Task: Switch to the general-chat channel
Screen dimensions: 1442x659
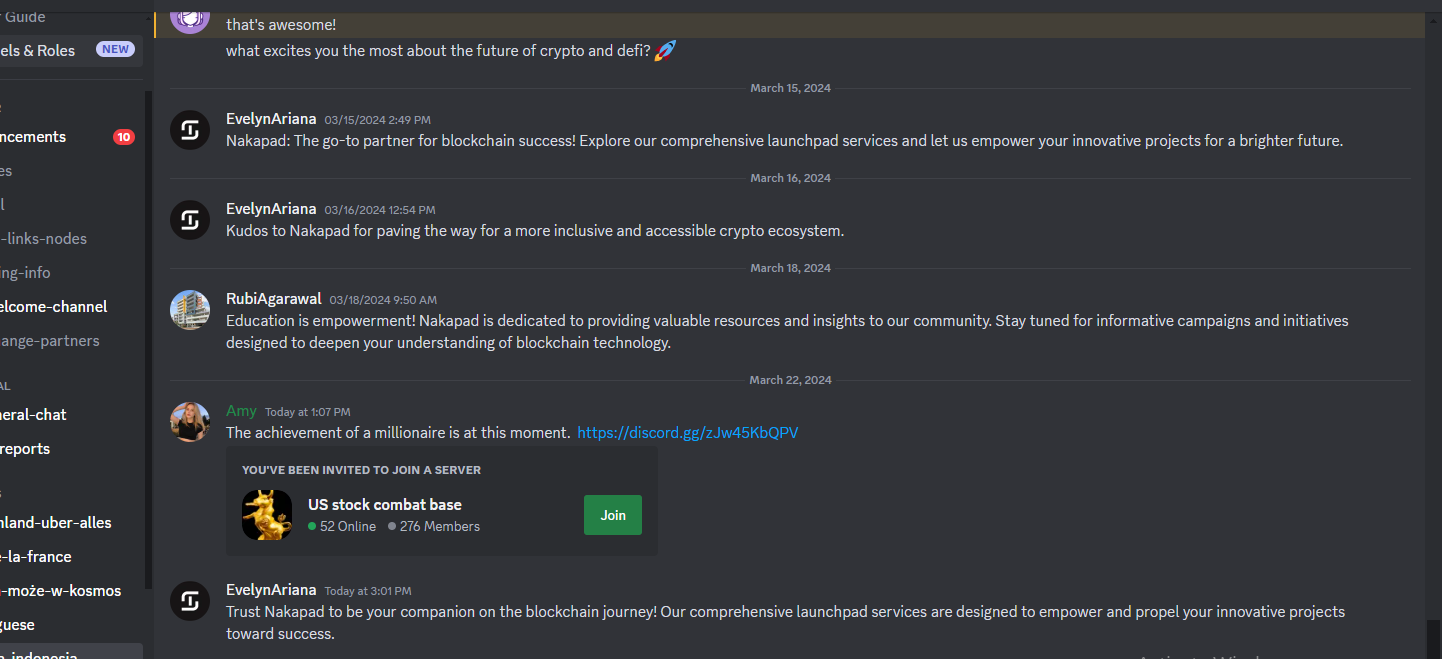Action: [34, 415]
